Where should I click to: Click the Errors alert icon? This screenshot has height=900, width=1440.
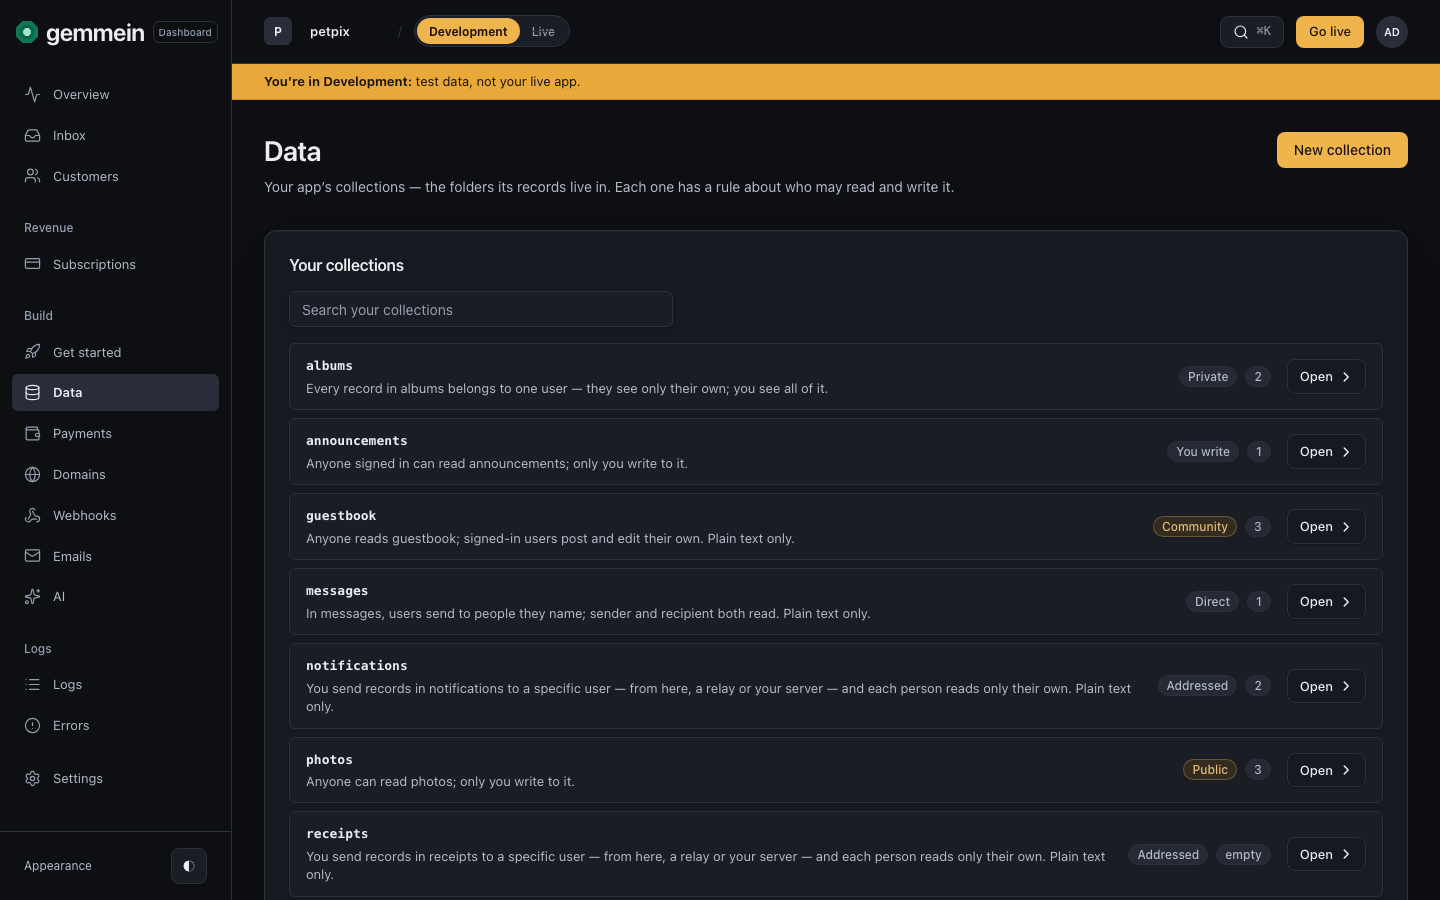click(33, 725)
